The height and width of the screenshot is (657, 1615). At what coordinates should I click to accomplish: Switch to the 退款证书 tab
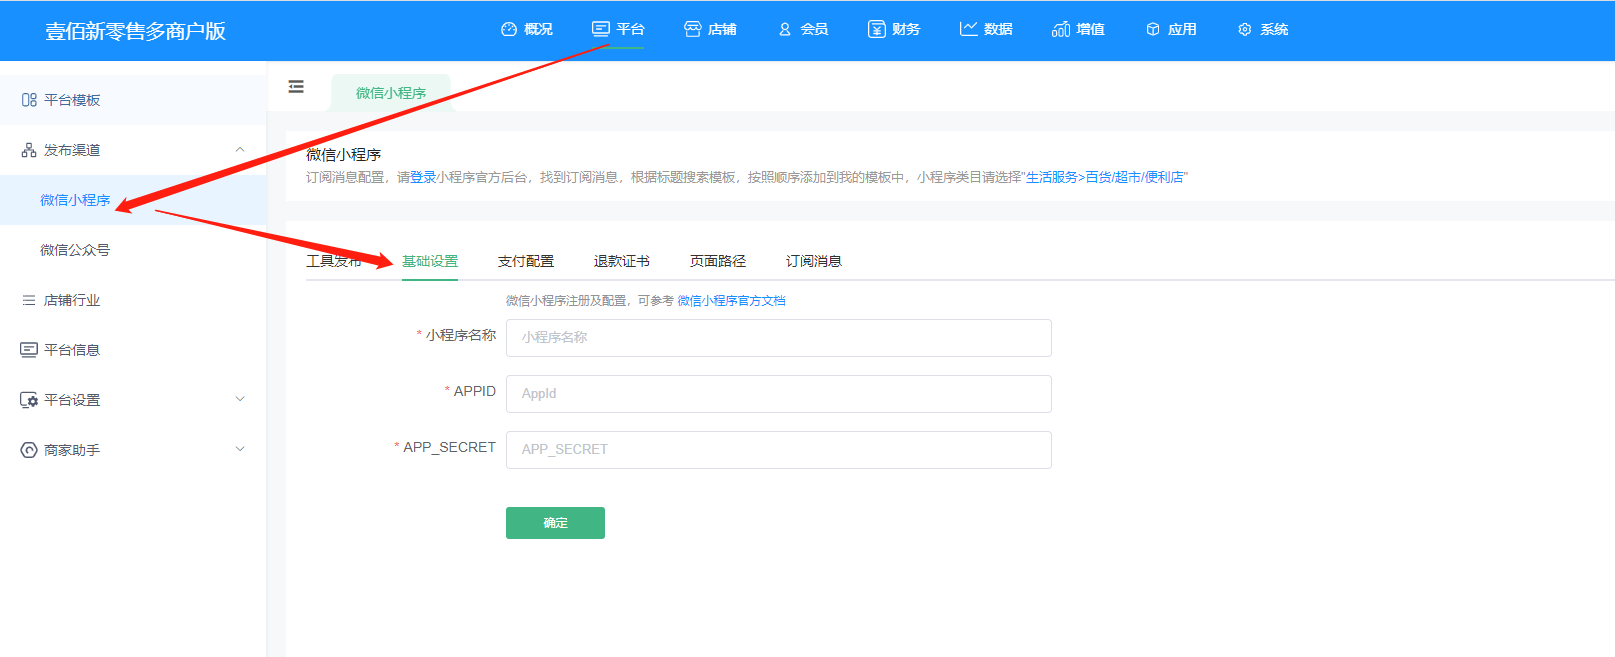pos(622,261)
